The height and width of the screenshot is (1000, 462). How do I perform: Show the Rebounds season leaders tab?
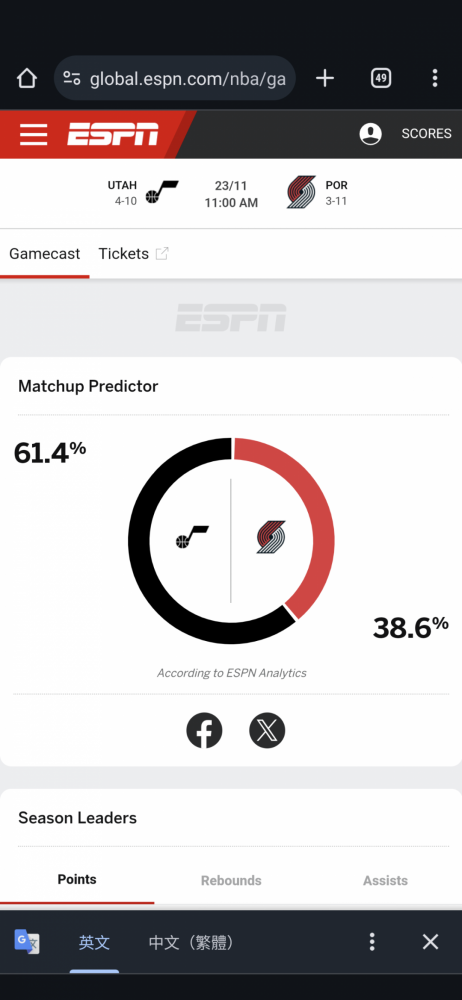point(231,881)
